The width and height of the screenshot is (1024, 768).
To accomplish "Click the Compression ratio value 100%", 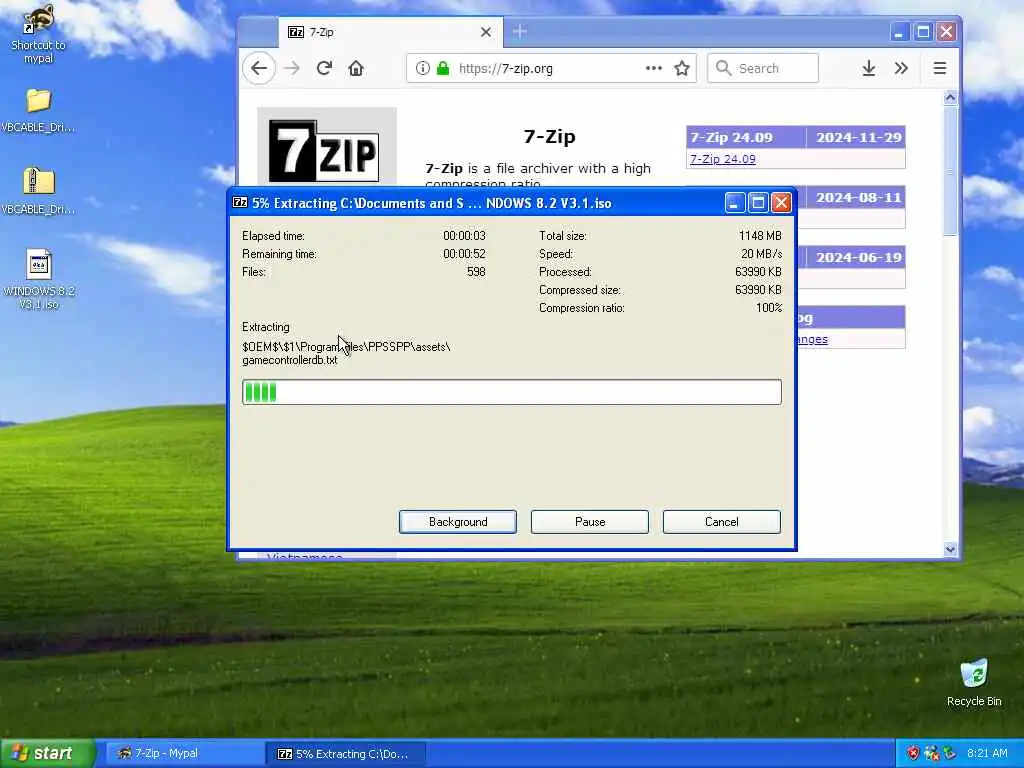I will (x=769, y=308).
